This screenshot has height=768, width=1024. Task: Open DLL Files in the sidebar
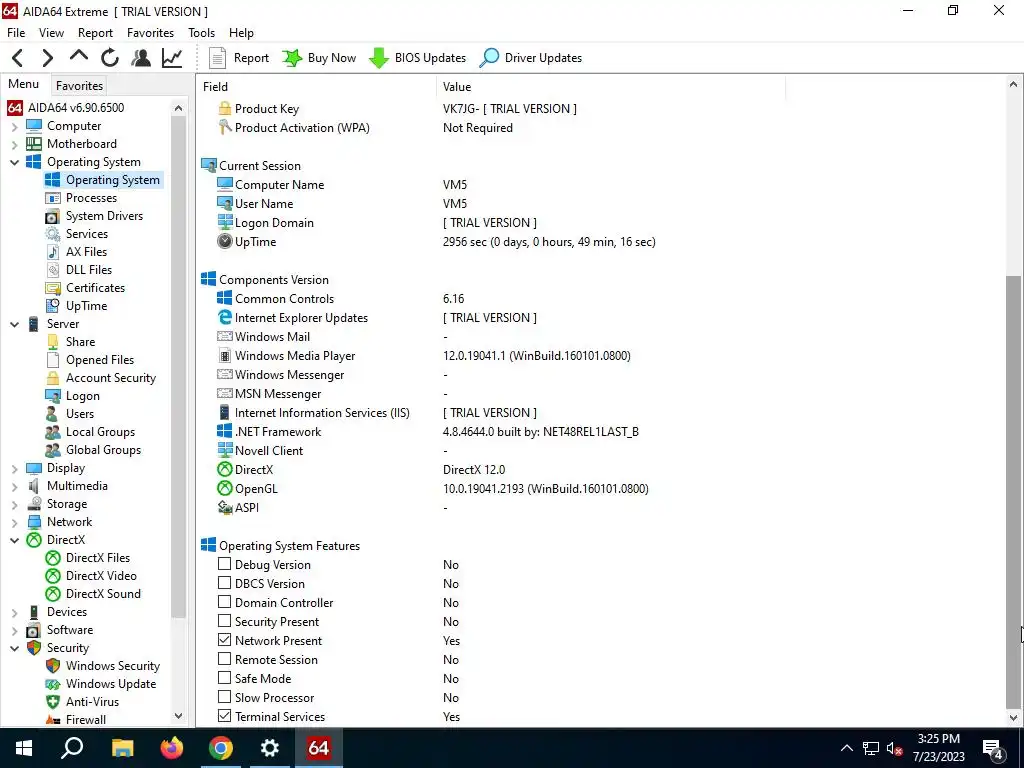coord(89,270)
